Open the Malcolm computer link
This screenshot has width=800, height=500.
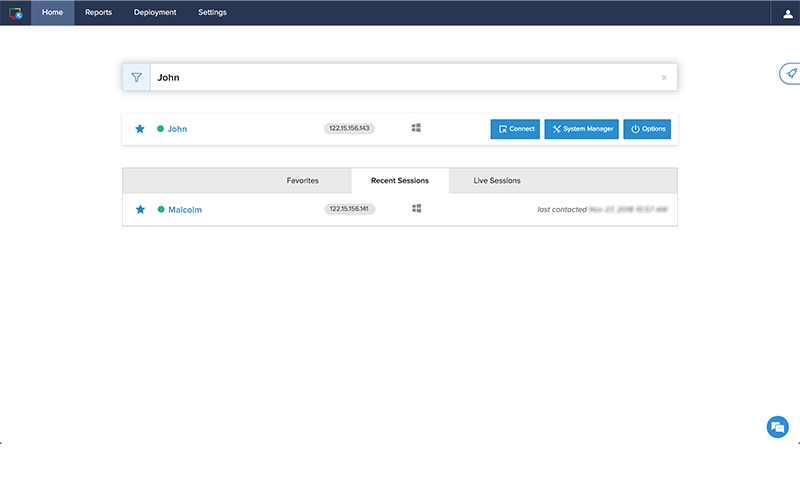[x=185, y=210]
